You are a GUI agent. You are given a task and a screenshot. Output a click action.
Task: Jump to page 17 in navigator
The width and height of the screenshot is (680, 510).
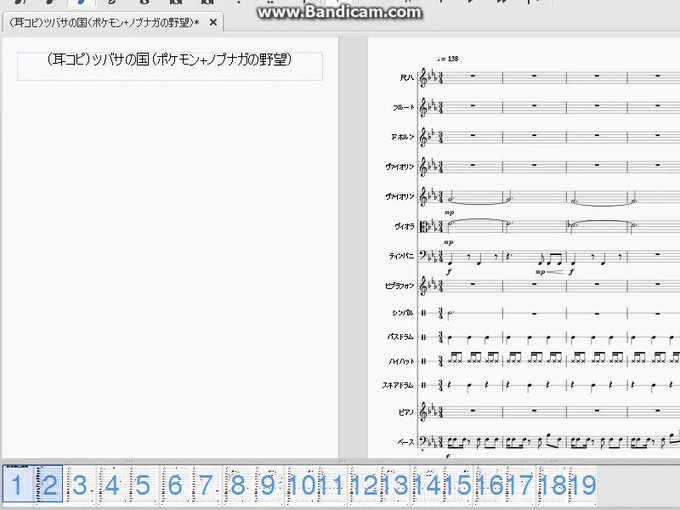coord(521,484)
